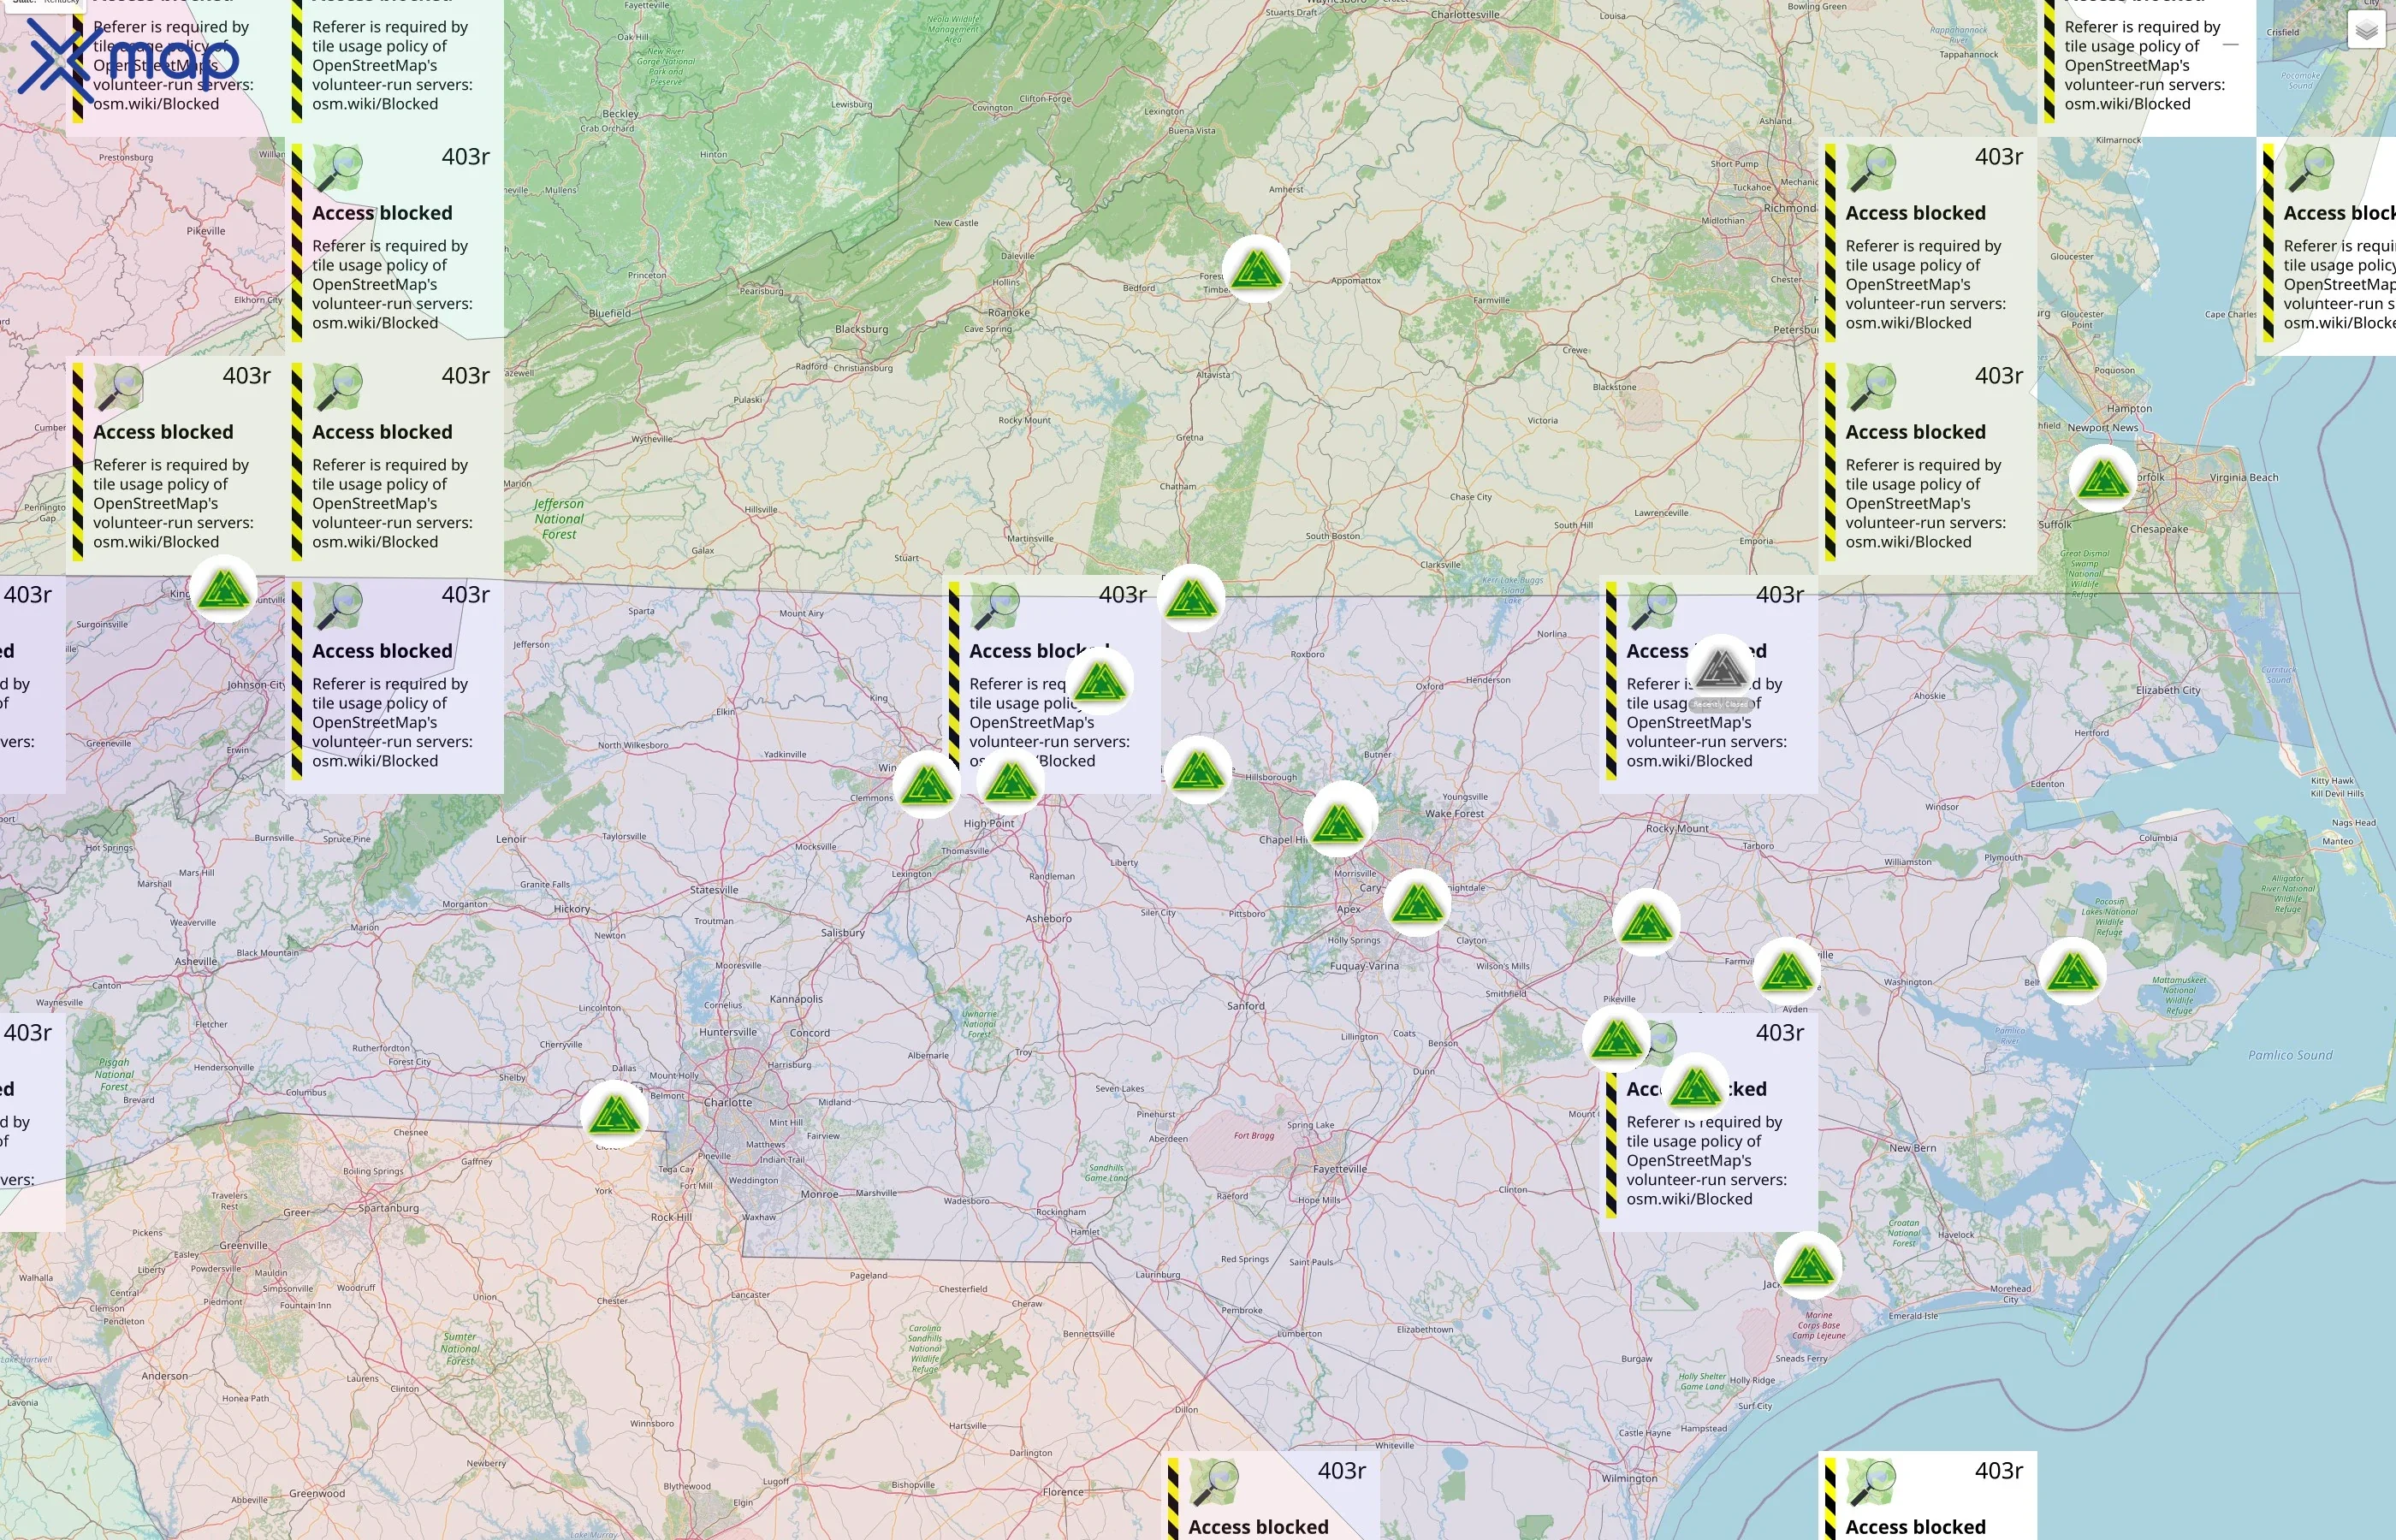Select the green marker on the Access blocked tile west of New Bern

coord(1696,1086)
